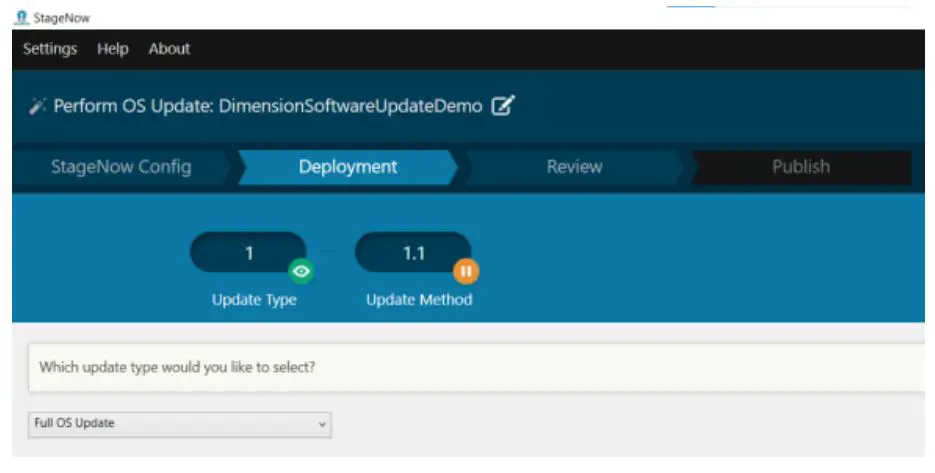Switch to the Review step

574,167
